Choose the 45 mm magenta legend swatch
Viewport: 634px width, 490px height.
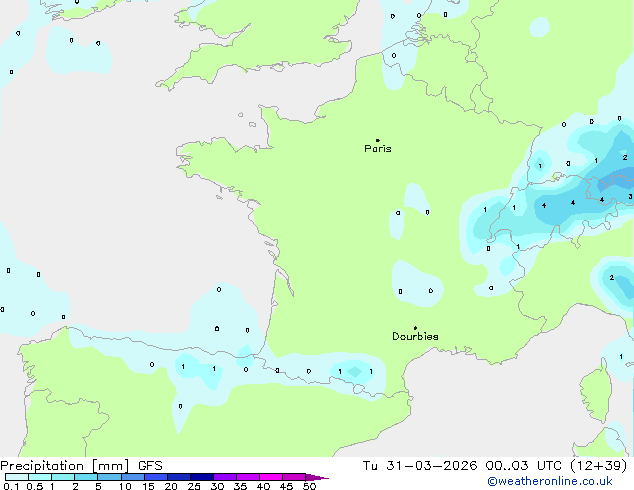(x=294, y=477)
